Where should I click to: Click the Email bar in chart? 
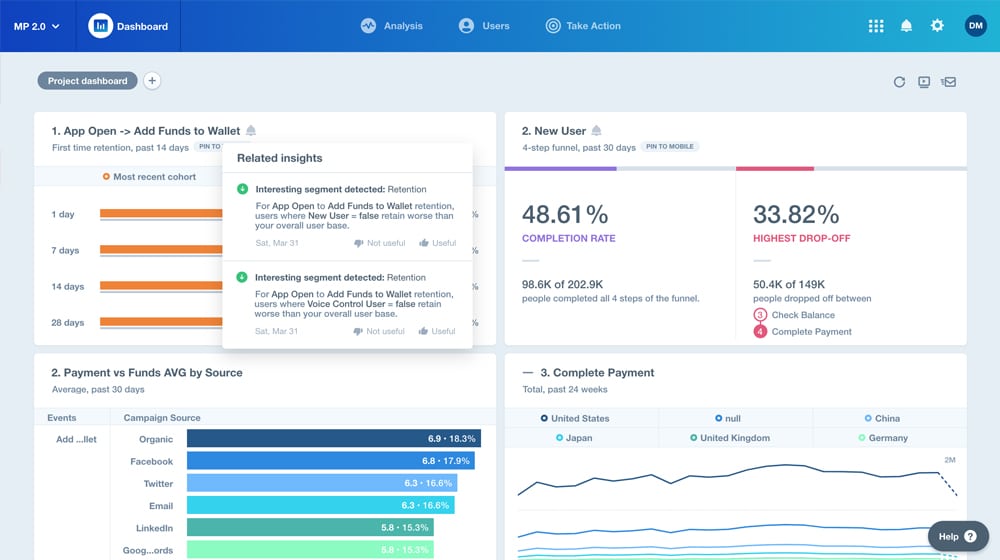pos(321,505)
